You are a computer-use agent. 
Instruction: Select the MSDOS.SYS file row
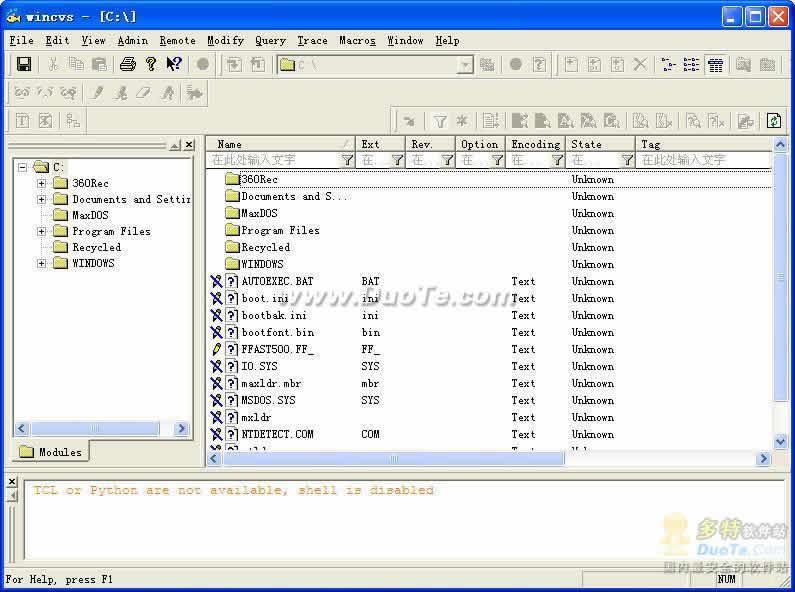[x=489, y=400]
